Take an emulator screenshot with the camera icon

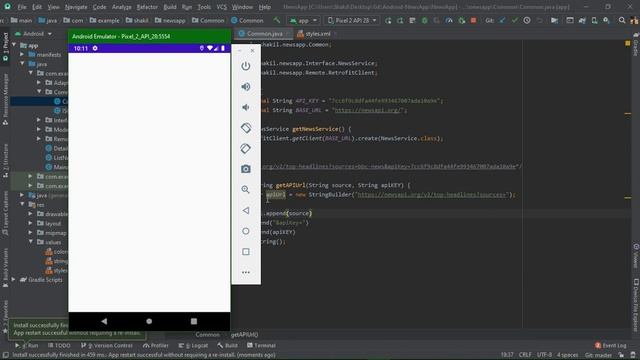point(246,169)
